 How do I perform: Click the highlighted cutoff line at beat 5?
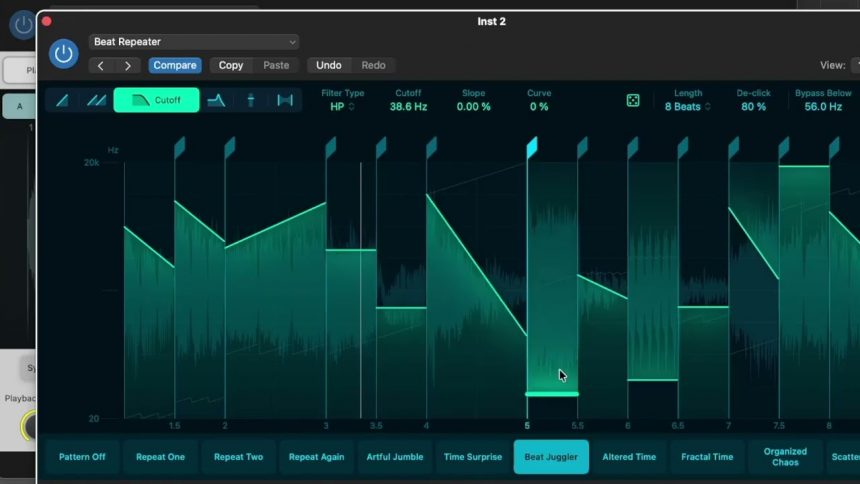[x=552, y=393]
